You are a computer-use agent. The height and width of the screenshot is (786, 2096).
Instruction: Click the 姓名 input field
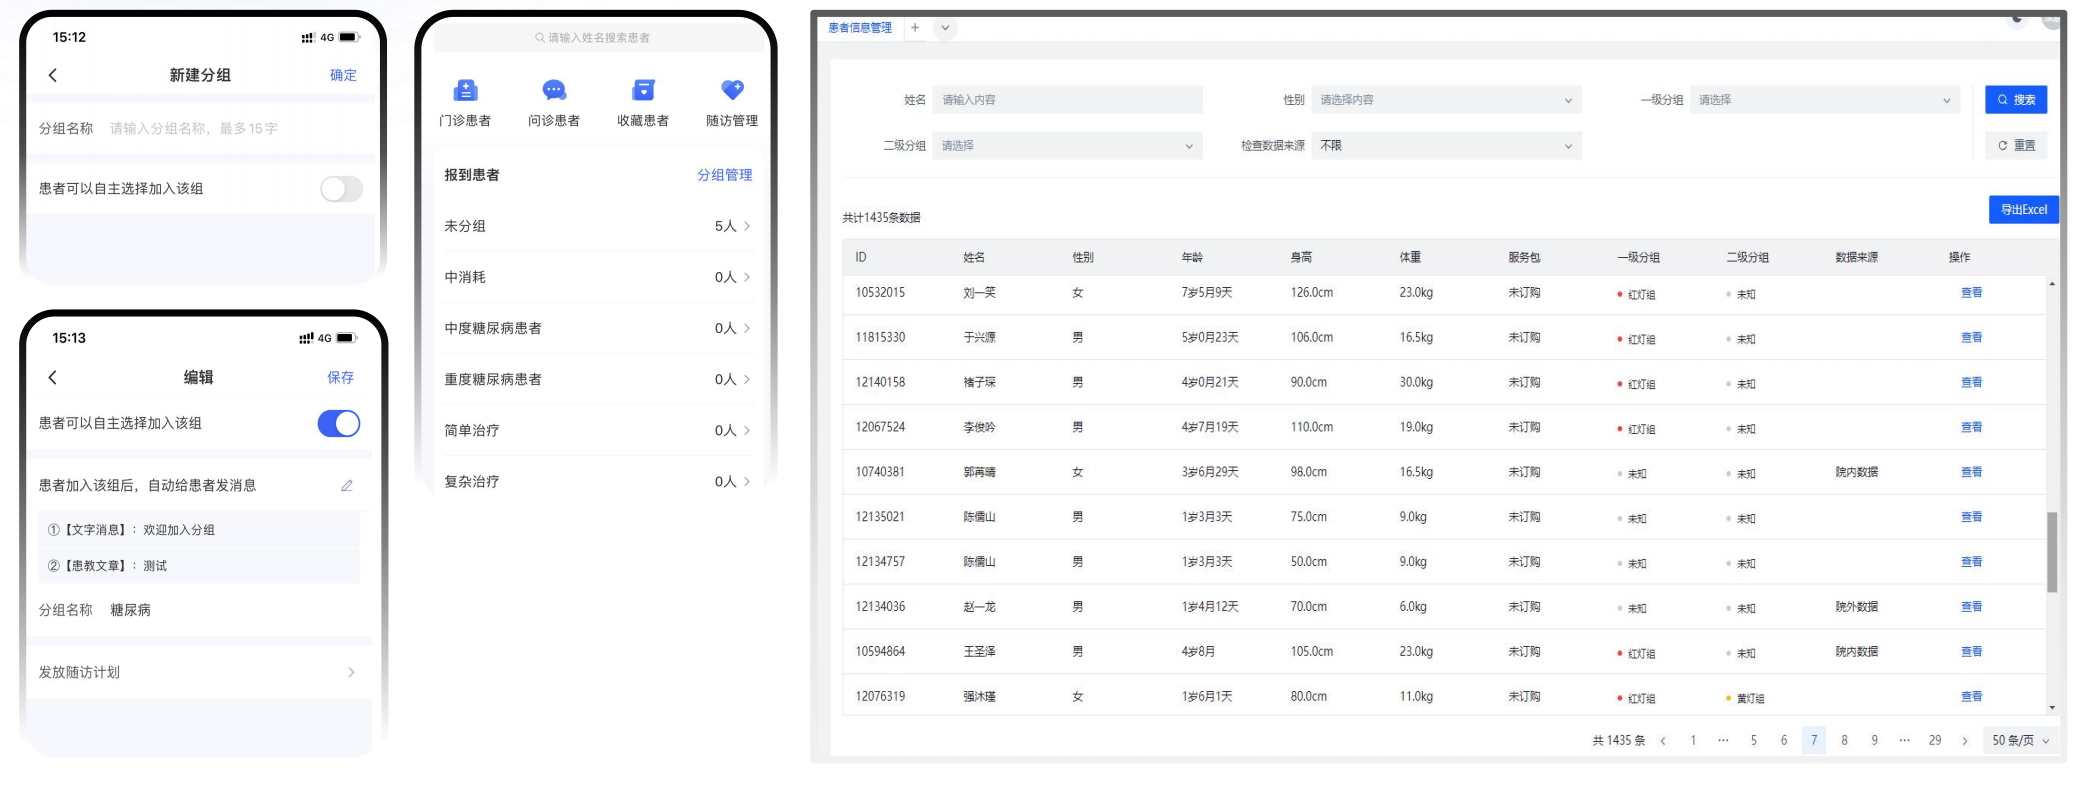pos(1067,100)
